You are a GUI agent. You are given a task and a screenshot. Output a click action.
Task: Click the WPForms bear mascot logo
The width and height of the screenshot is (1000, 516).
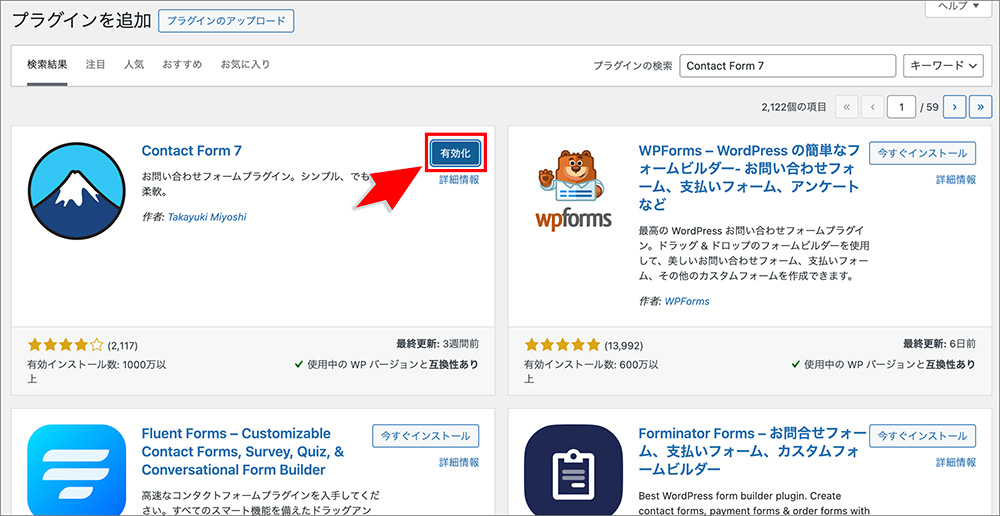573,190
